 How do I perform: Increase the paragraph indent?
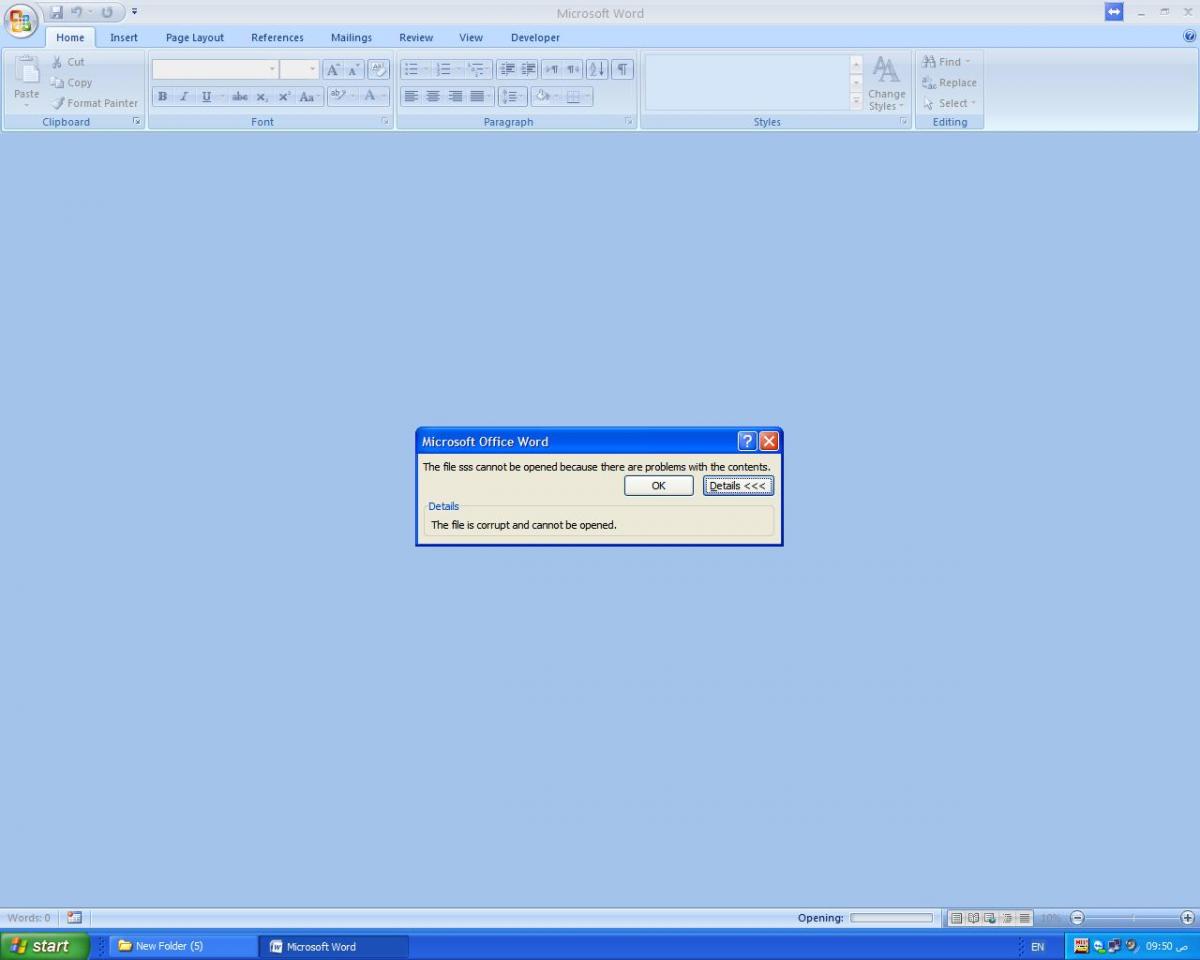click(528, 70)
